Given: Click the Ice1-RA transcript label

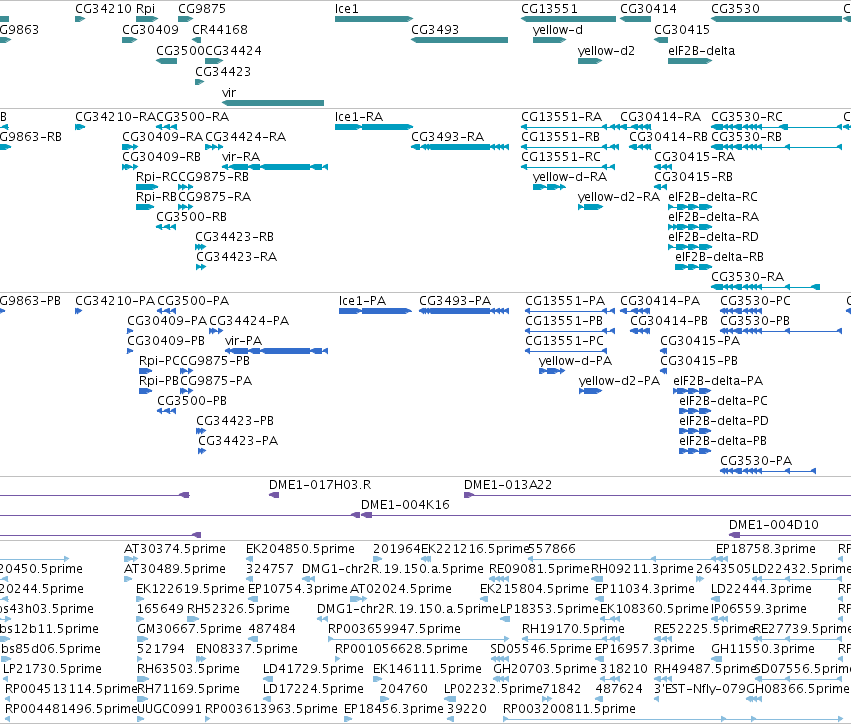Looking at the screenshot, I should point(359,117).
